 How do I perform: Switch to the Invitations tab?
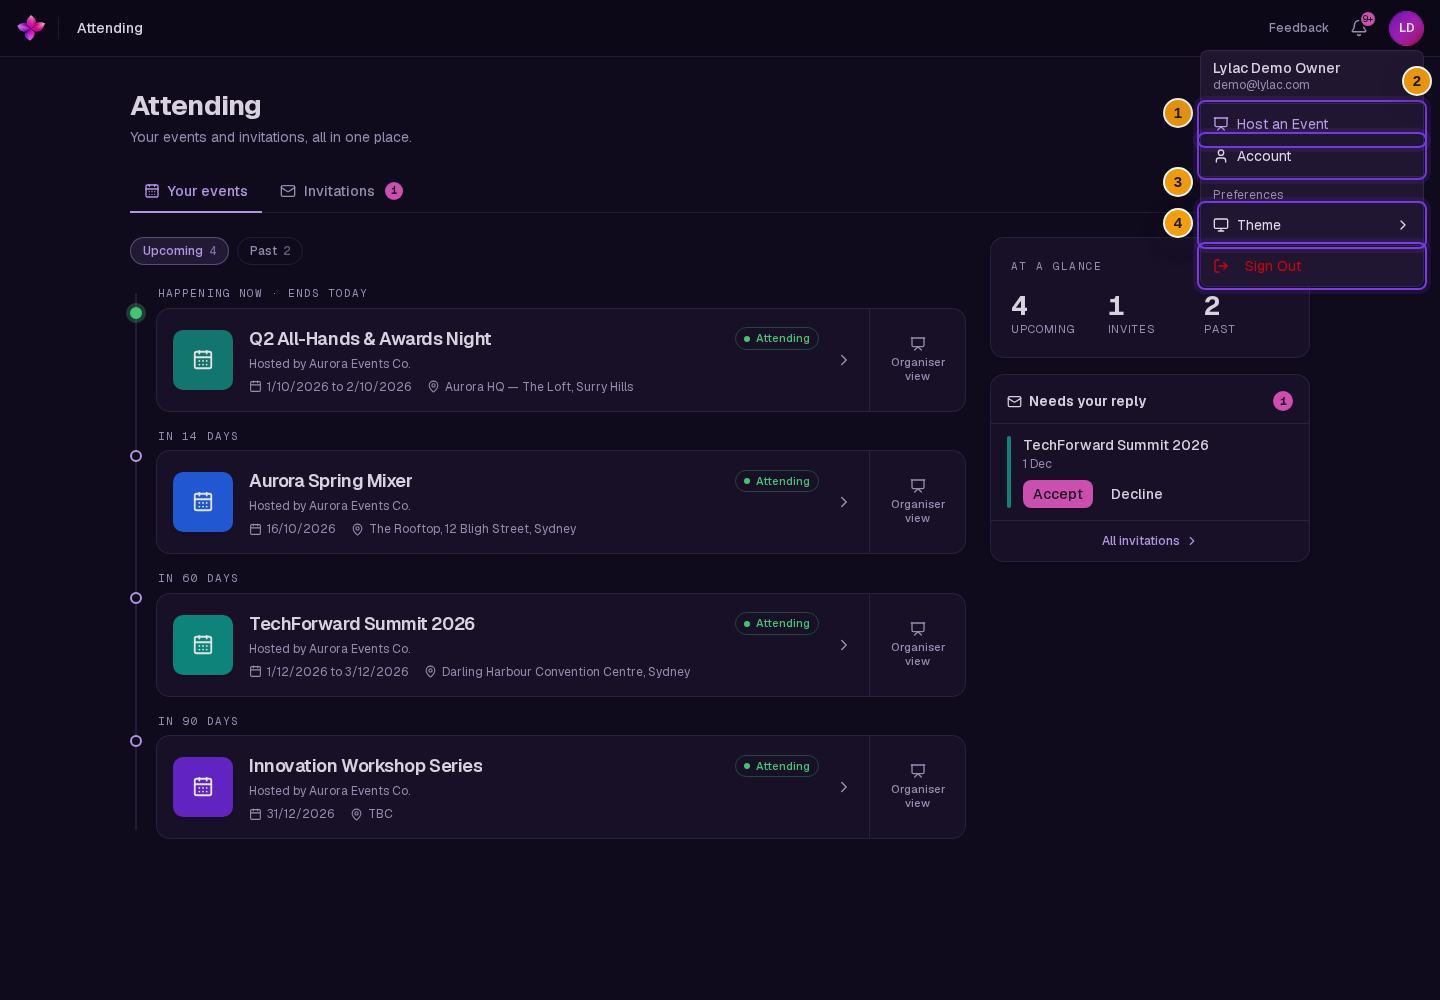341,191
